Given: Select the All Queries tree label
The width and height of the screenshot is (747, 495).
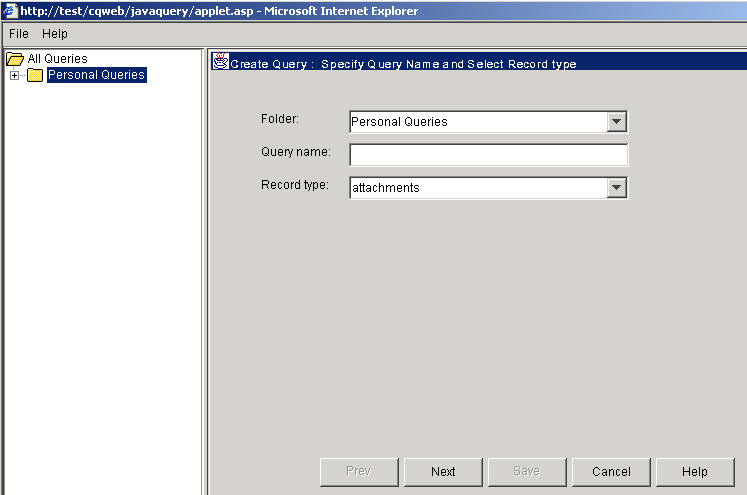Looking at the screenshot, I should pyautogui.click(x=58, y=59).
